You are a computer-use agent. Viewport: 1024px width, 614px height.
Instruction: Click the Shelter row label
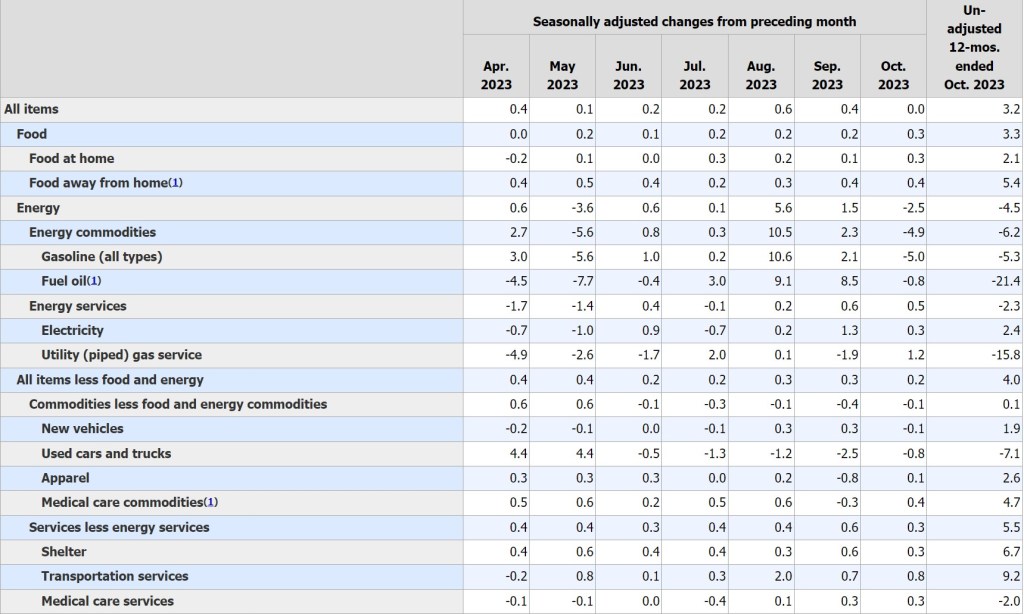pyautogui.click(x=64, y=551)
